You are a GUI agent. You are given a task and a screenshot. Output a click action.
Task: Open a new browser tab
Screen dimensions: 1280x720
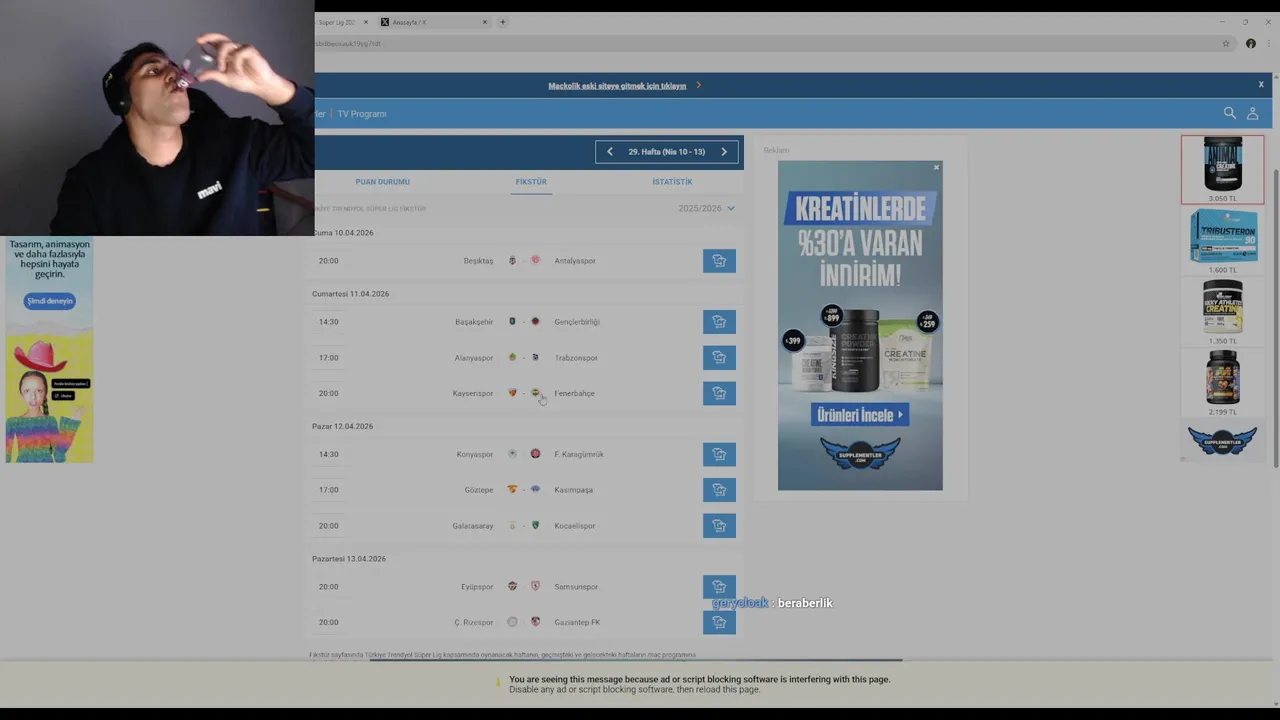coord(503,22)
